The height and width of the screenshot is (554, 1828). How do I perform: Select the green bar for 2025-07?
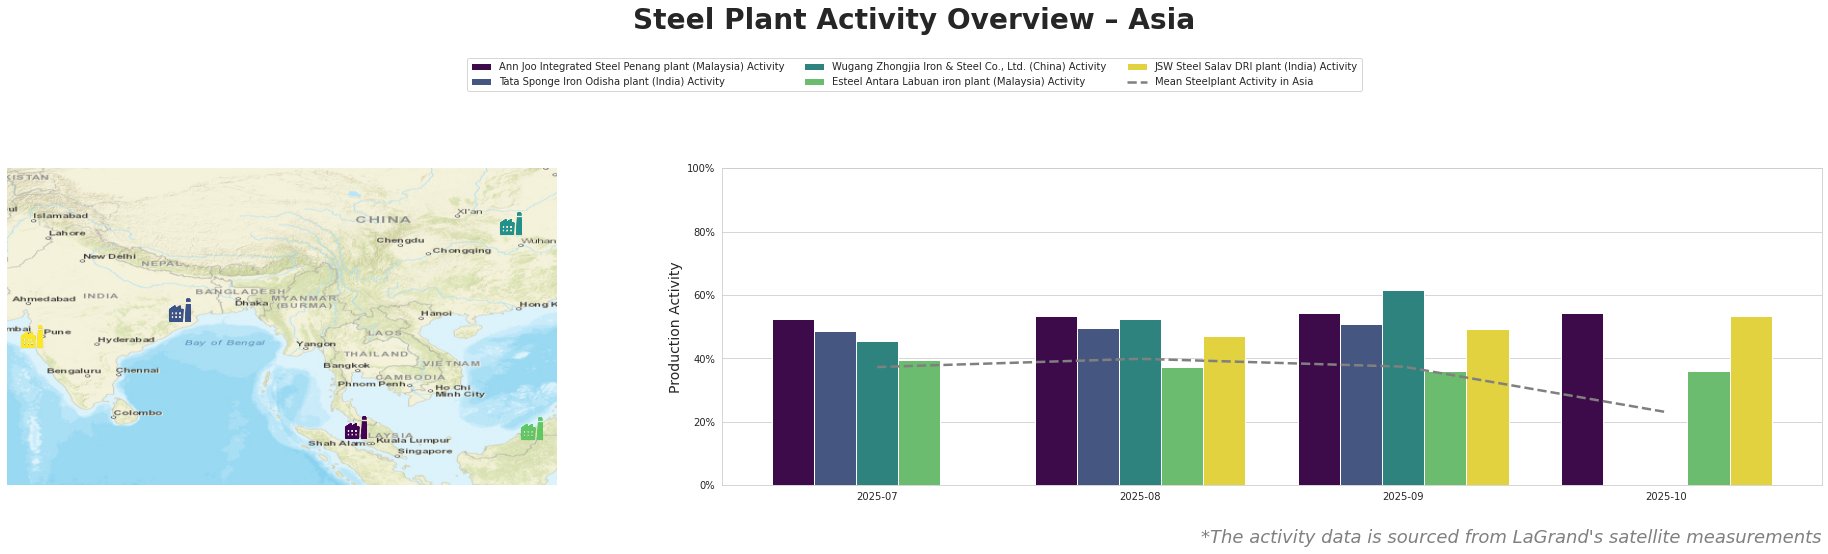(919, 423)
